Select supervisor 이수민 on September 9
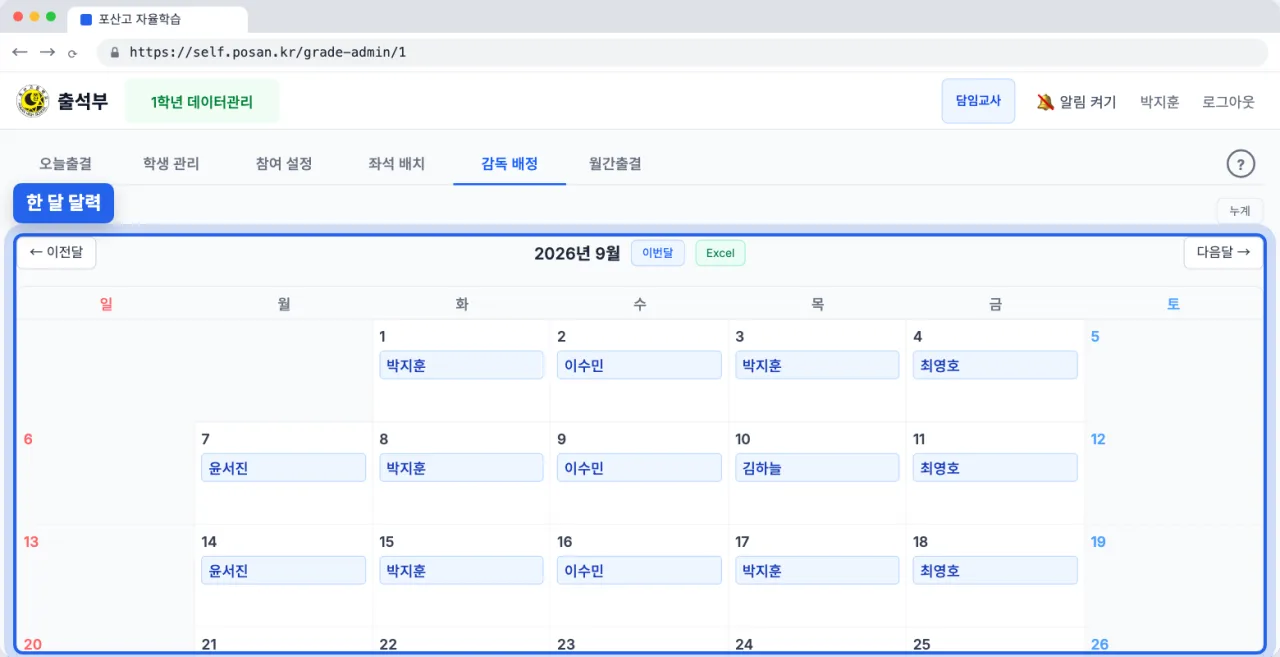1280x657 pixels. pos(639,468)
